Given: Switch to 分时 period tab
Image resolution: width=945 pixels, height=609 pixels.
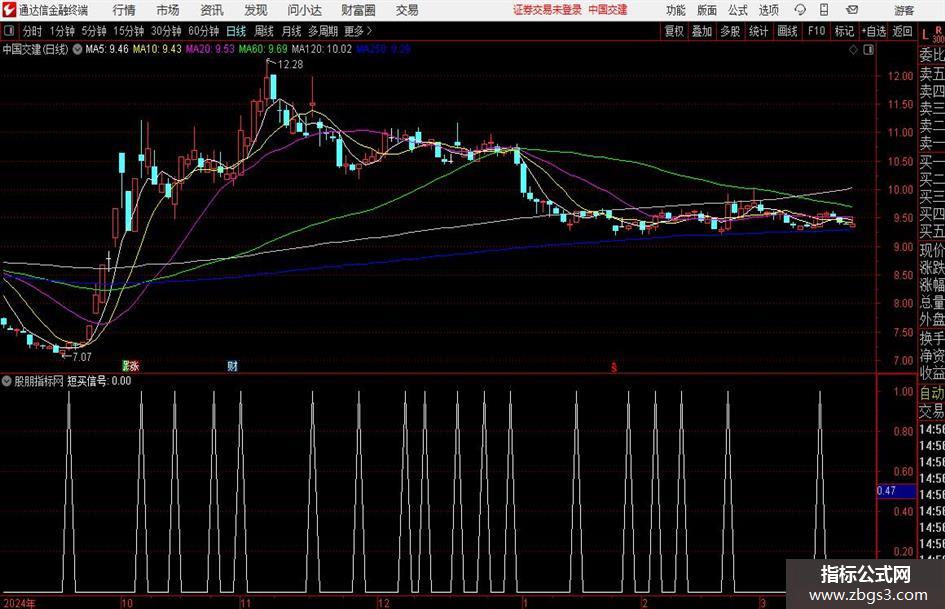Looking at the screenshot, I should [x=33, y=31].
